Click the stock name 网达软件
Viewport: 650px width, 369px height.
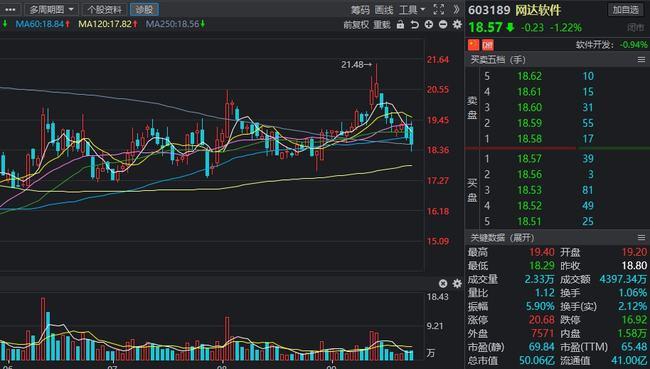(538, 10)
